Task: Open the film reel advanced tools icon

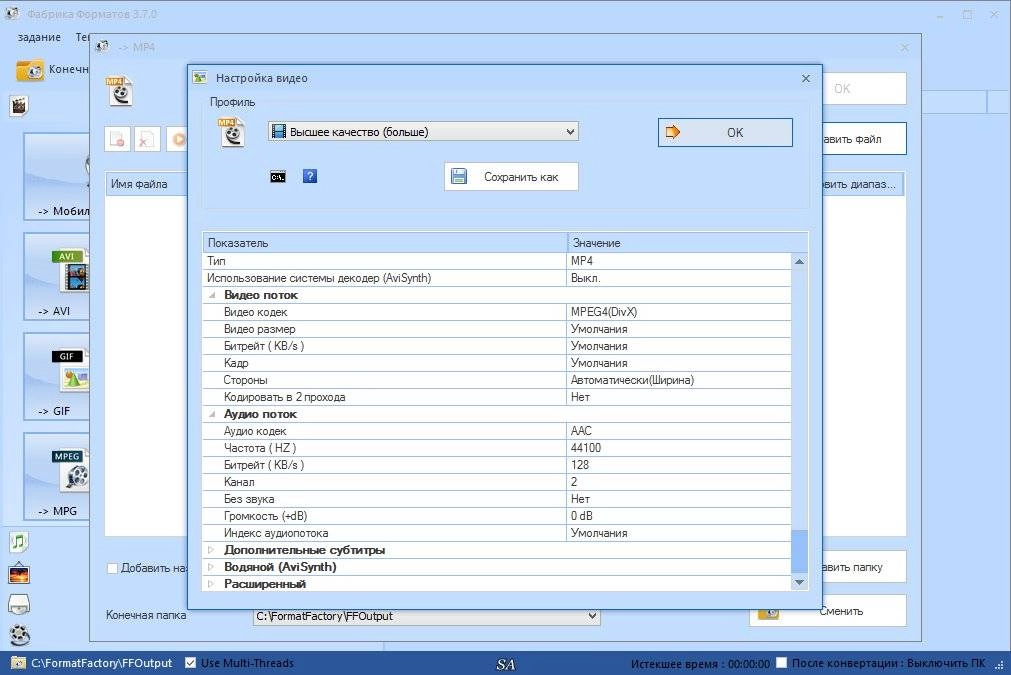Action: pyautogui.click(x=19, y=635)
